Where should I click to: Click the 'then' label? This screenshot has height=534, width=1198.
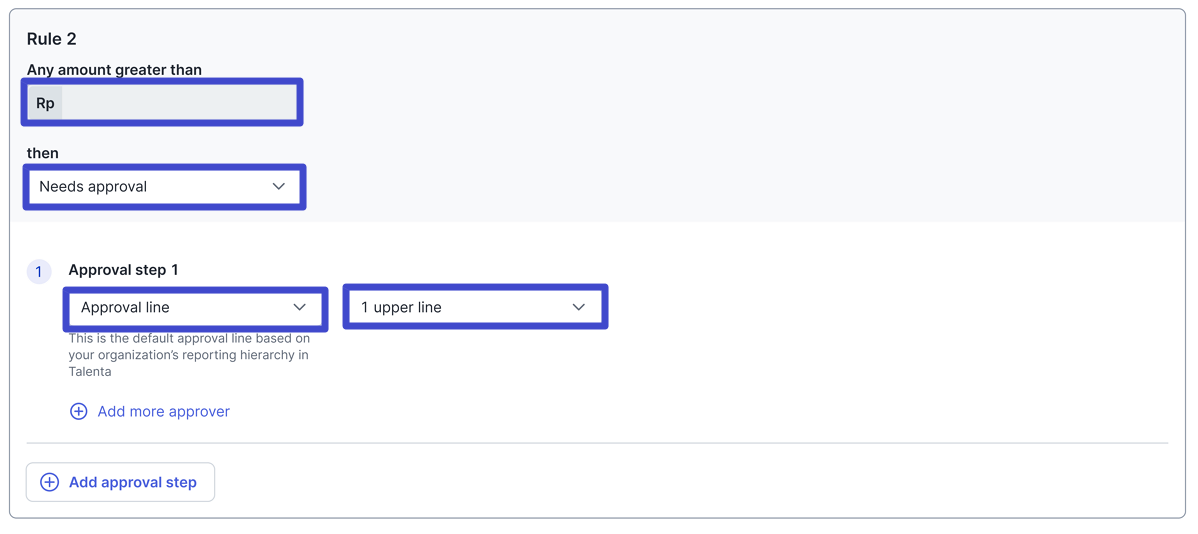tap(43, 153)
